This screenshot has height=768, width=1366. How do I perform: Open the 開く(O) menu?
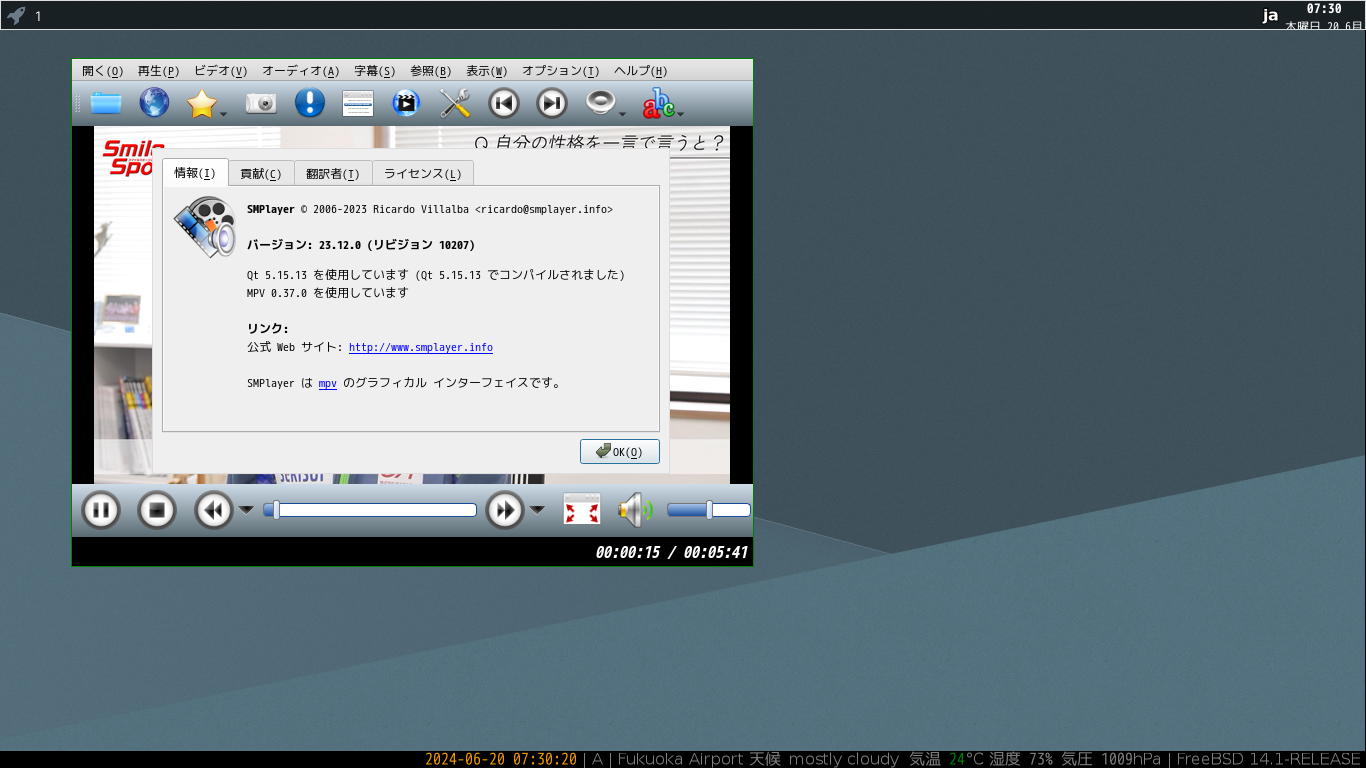(103, 71)
